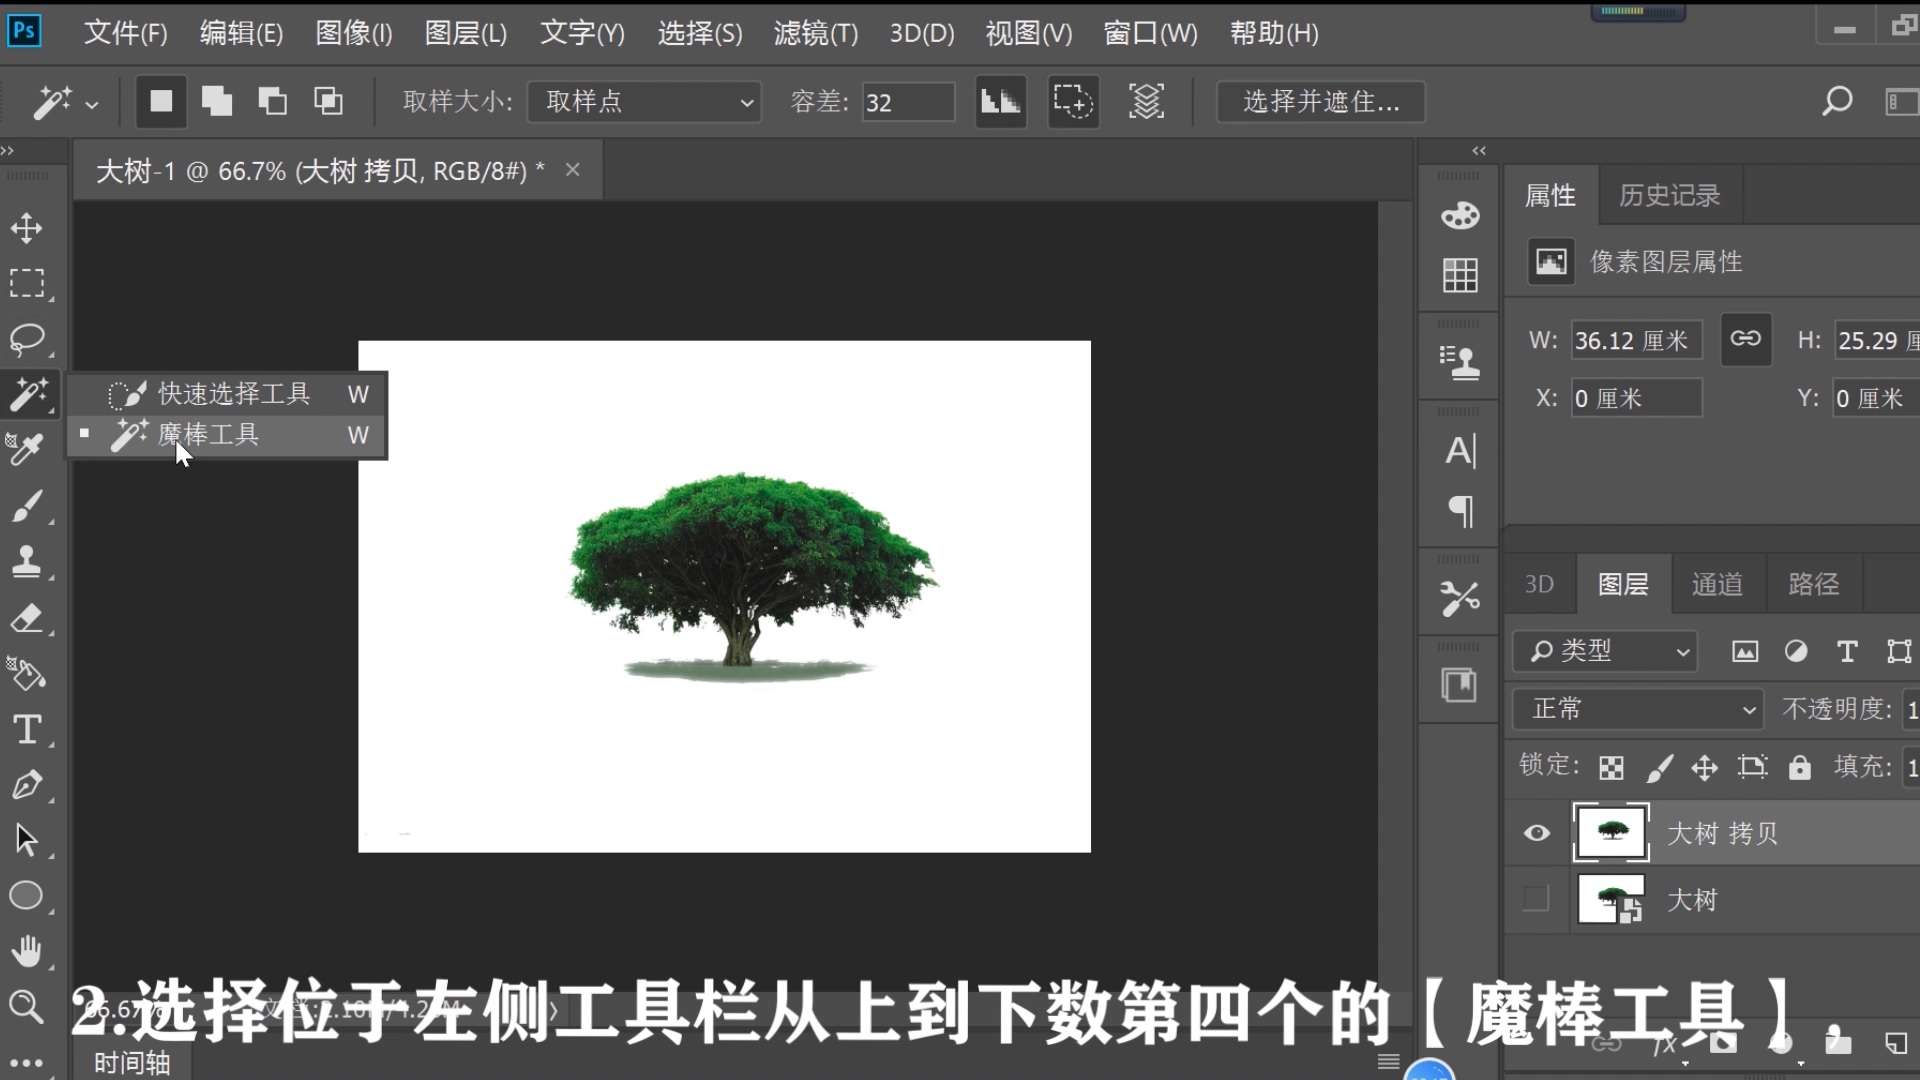This screenshot has height=1080, width=1920.
Task: Open the Character panel icon
Action: [1460, 451]
